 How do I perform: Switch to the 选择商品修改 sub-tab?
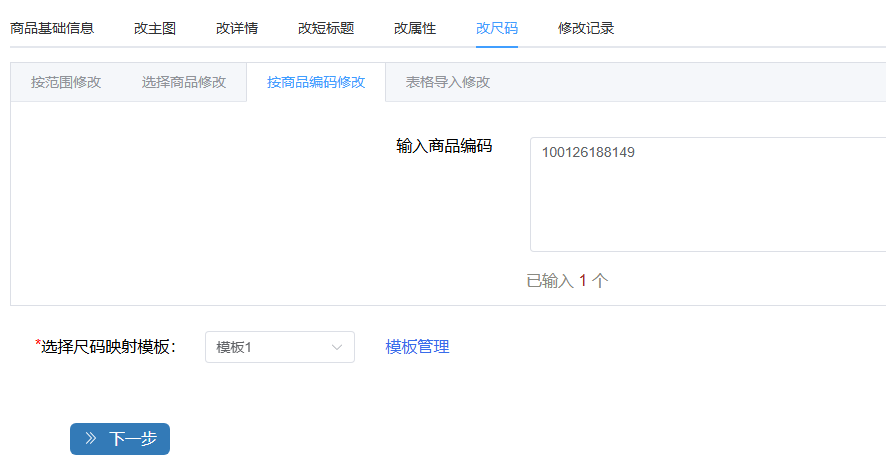(184, 82)
